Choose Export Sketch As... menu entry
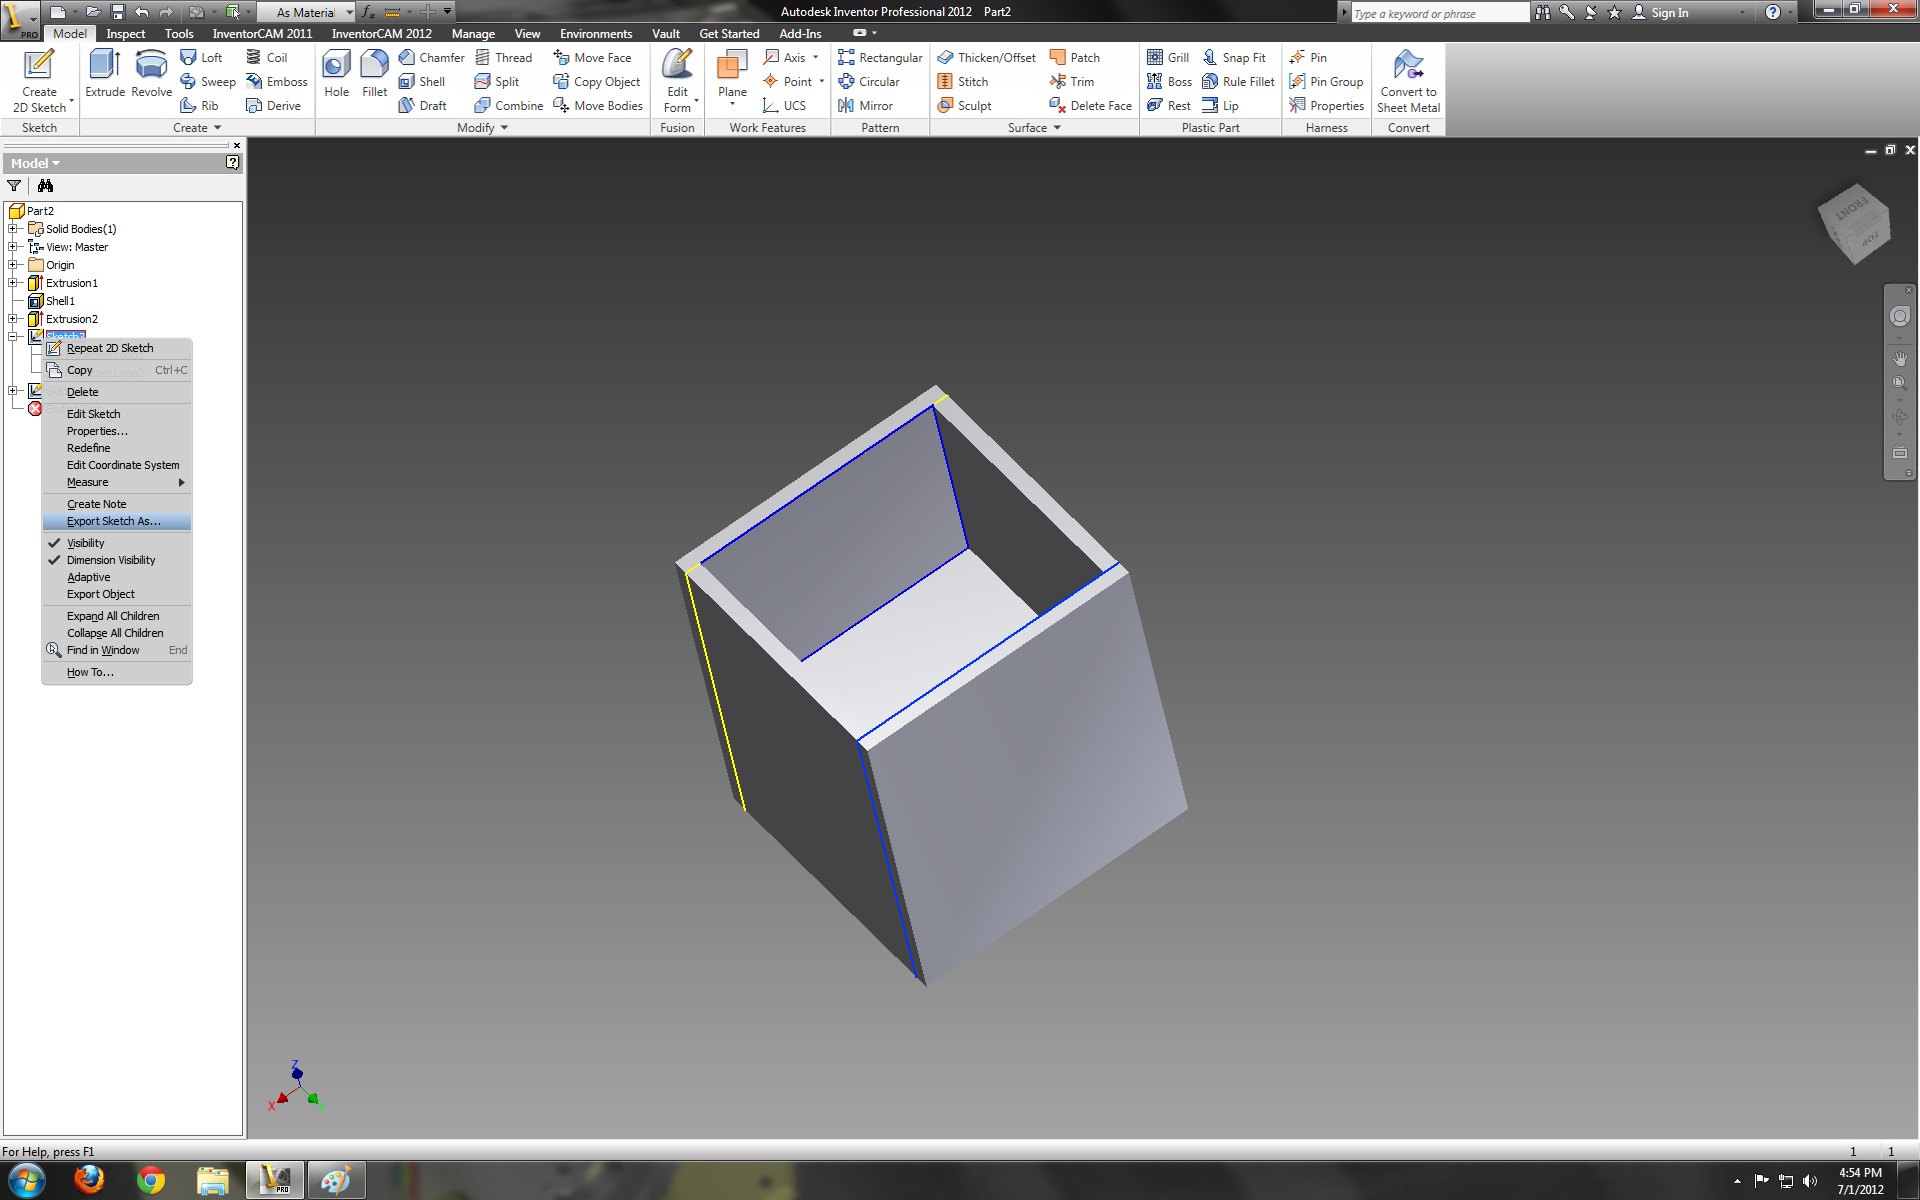Image resolution: width=1920 pixels, height=1200 pixels. tap(117, 521)
